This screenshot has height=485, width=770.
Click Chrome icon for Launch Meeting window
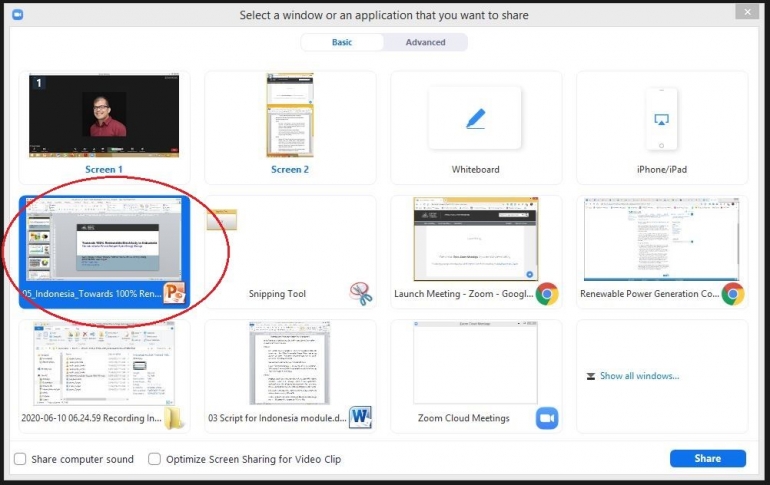pyautogui.click(x=547, y=294)
